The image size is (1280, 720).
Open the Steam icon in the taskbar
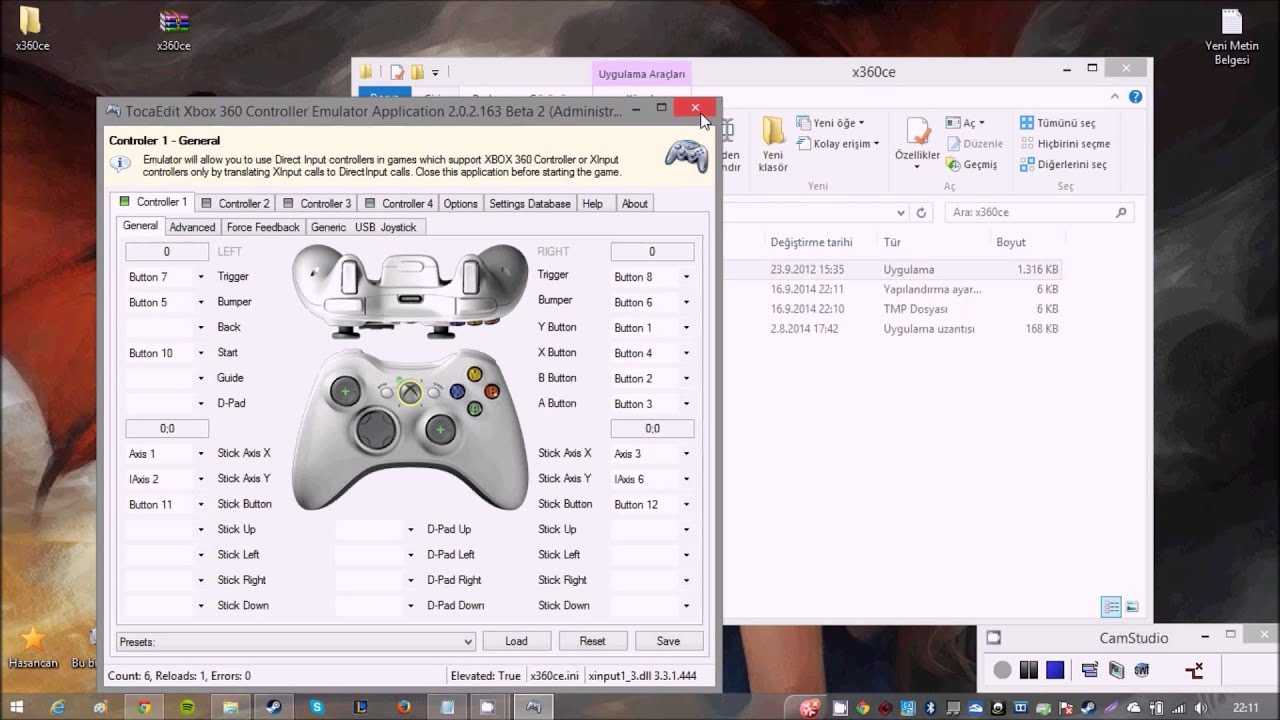point(273,707)
